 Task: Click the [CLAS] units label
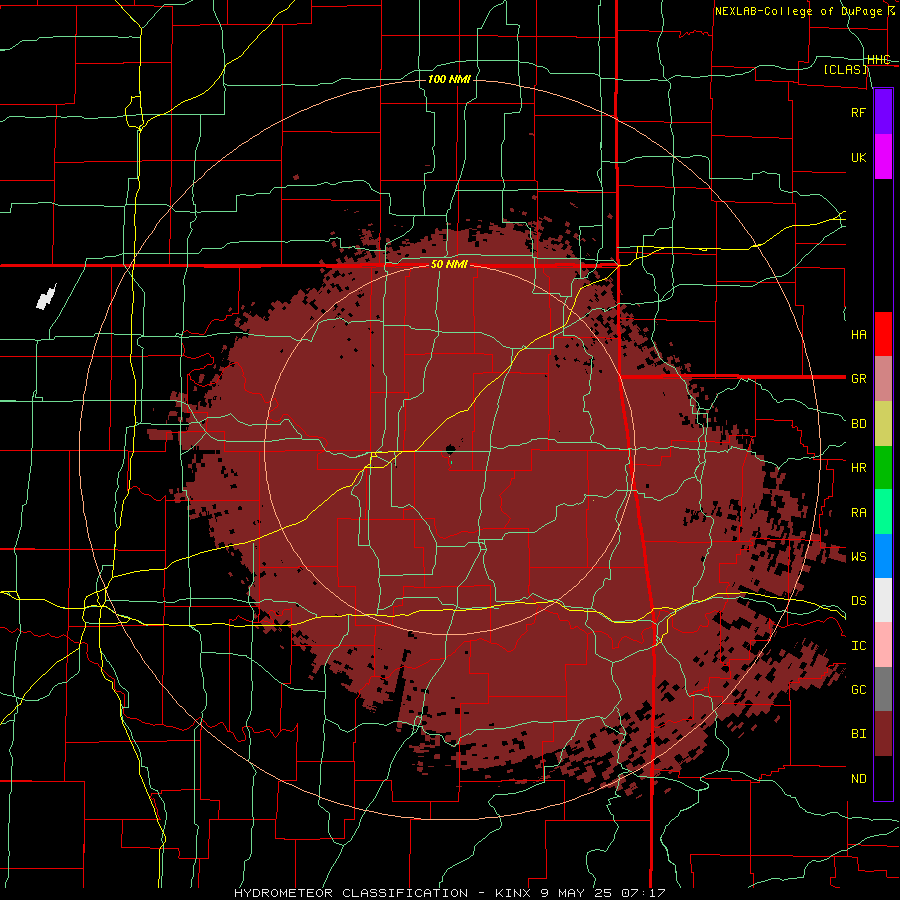[845, 69]
